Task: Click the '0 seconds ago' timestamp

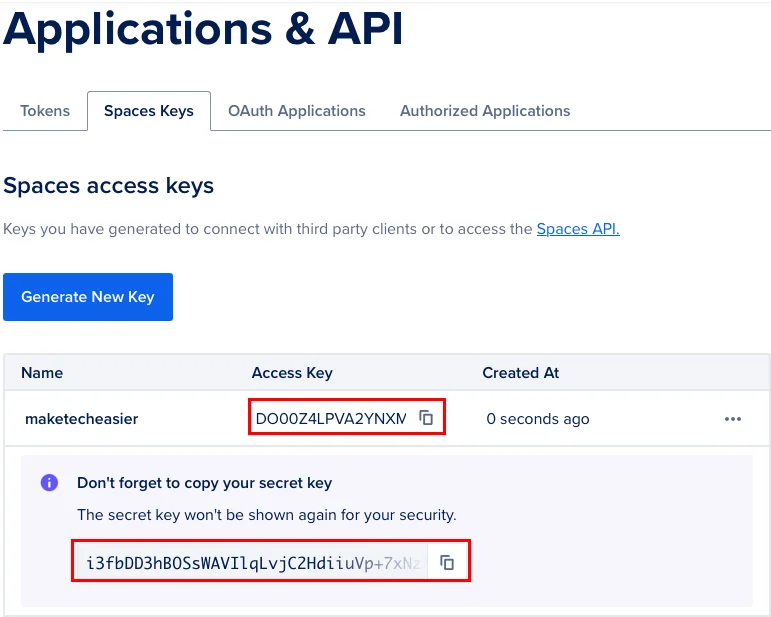Action: click(538, 419)
